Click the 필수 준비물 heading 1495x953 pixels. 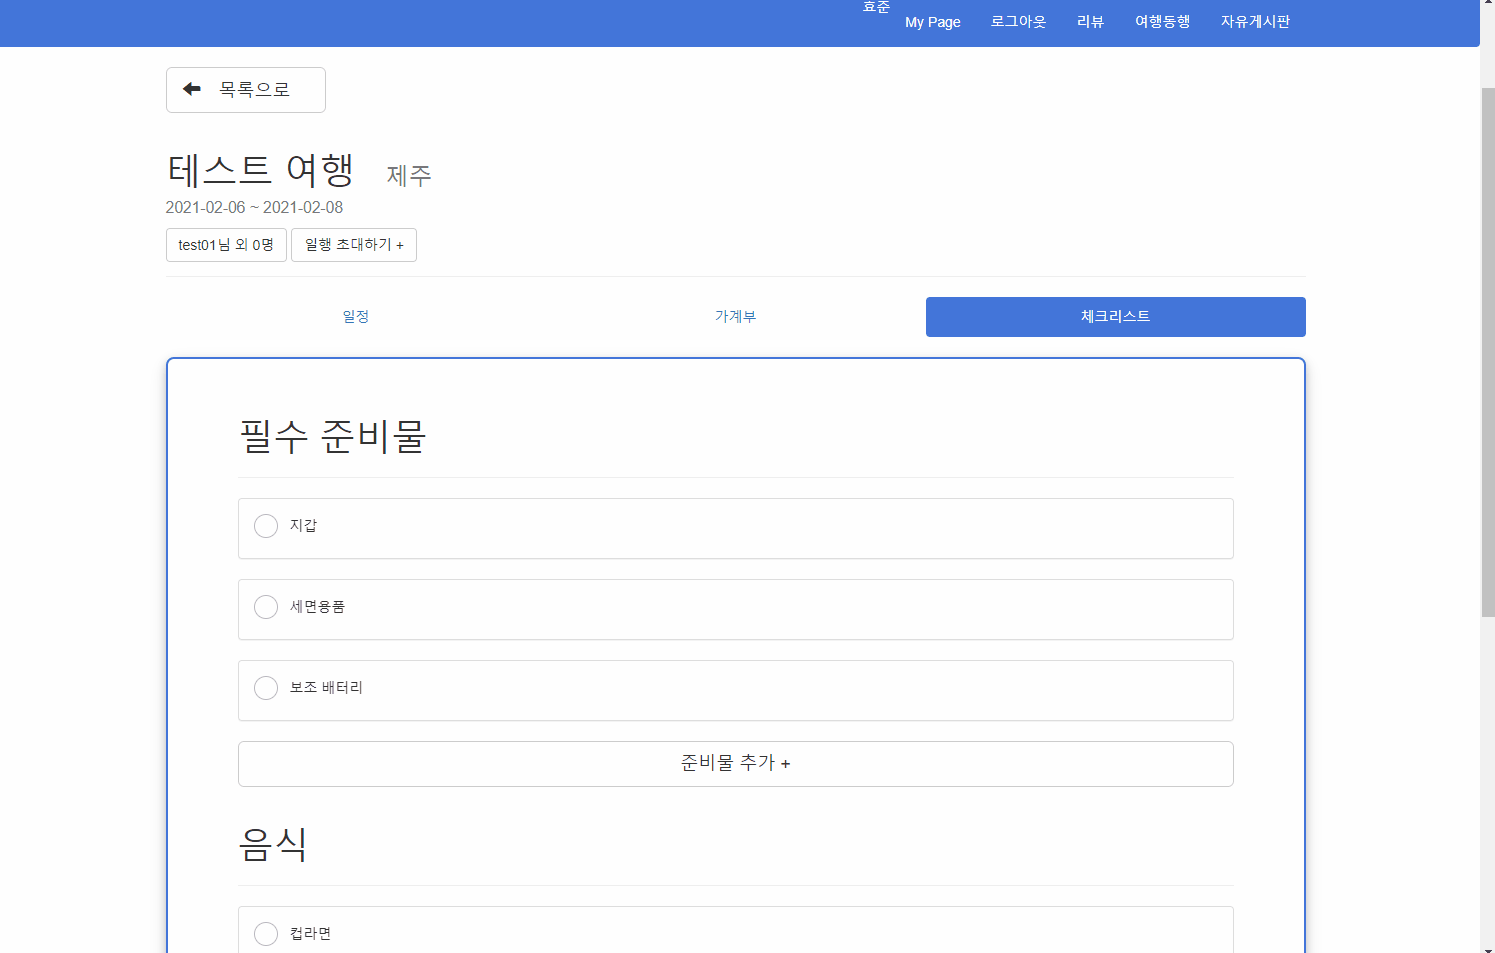[x=333, y=437]
